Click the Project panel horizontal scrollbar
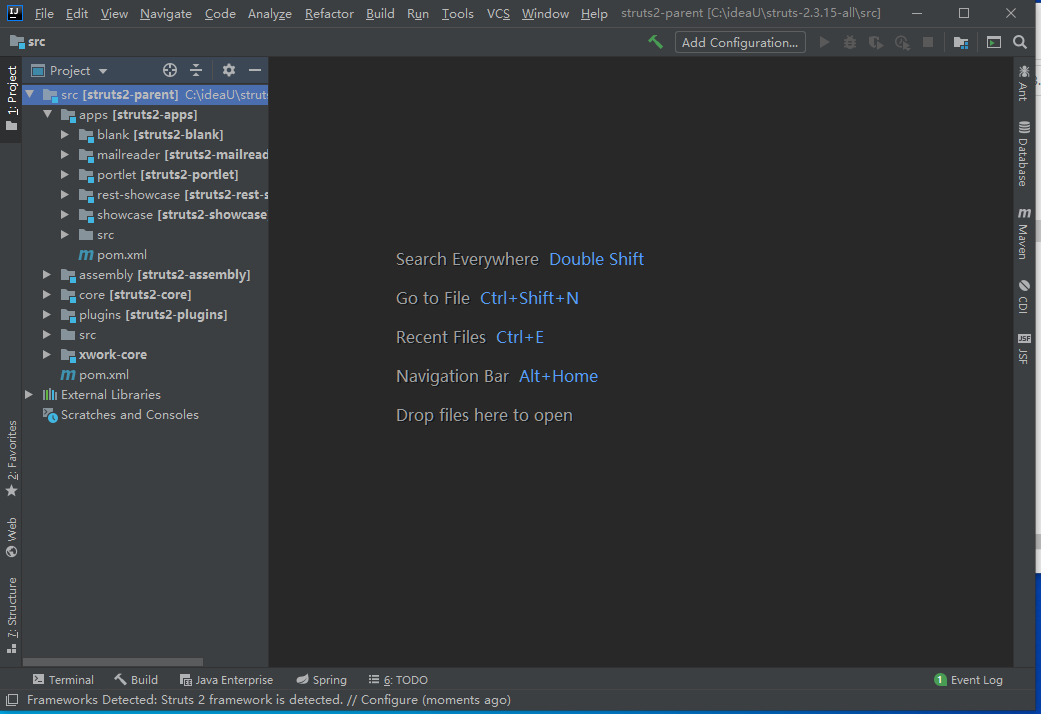The height and width of the screenshot is (714, 1041). [x=113, y=662]
